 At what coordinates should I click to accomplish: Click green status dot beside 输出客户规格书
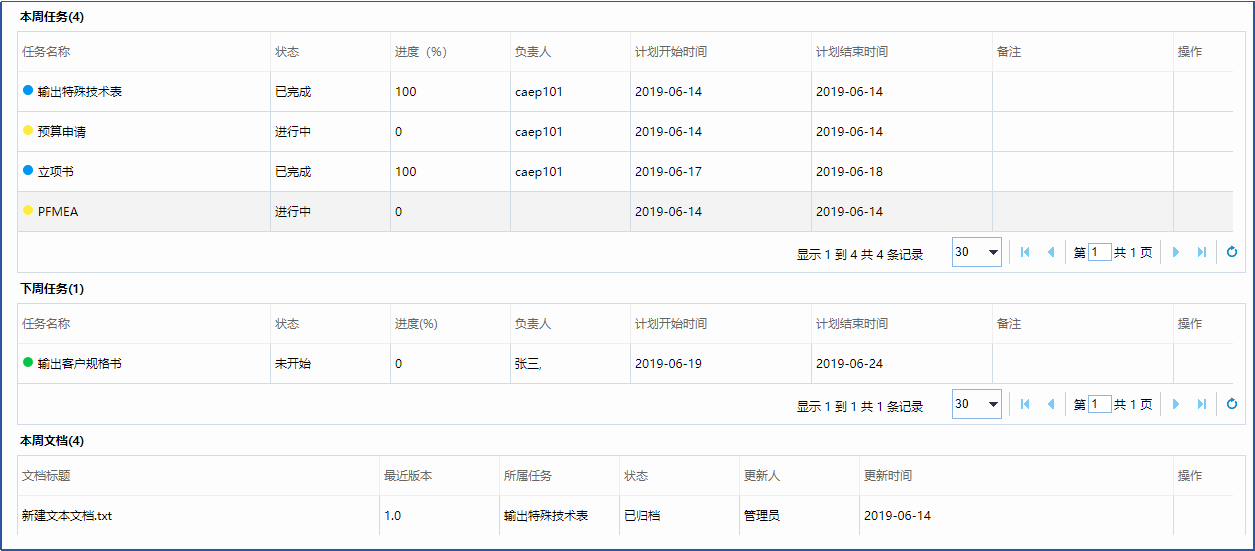(28, 363)
